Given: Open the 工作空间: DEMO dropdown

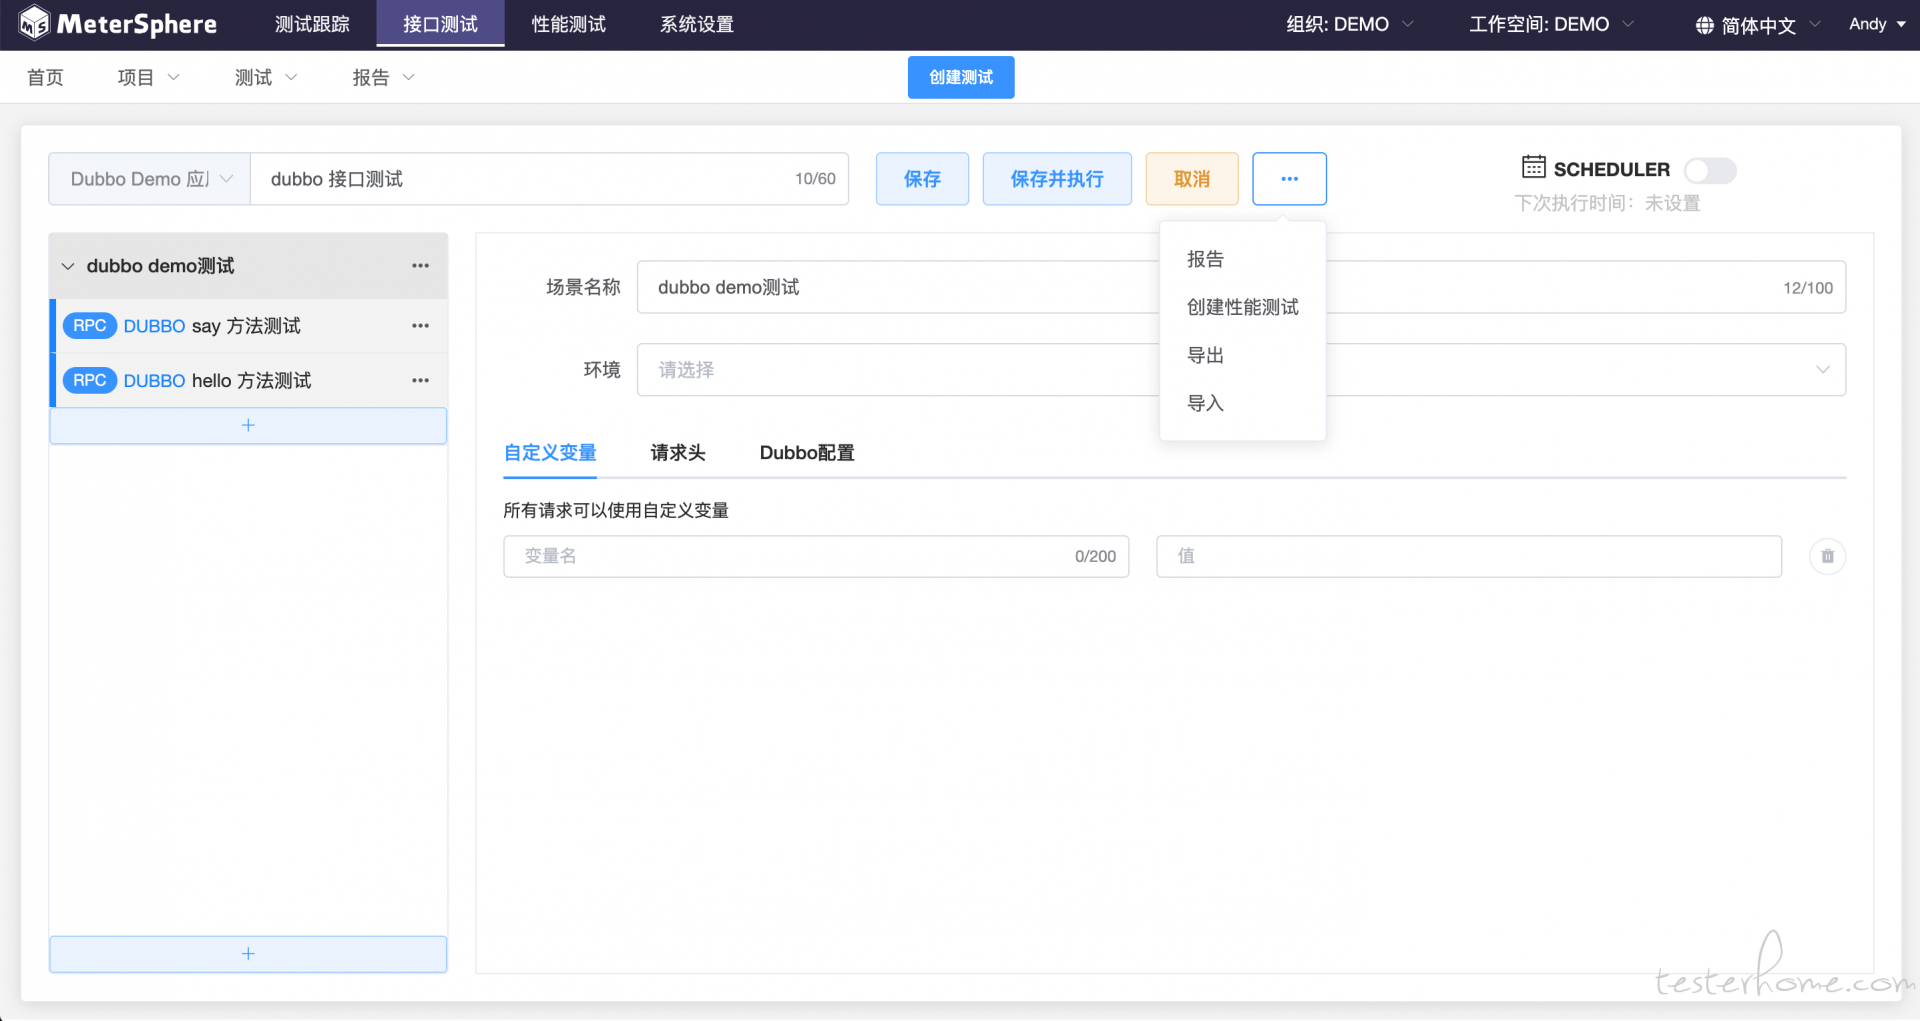Looking at the screenshot, I should click(x=1551, y=24).
